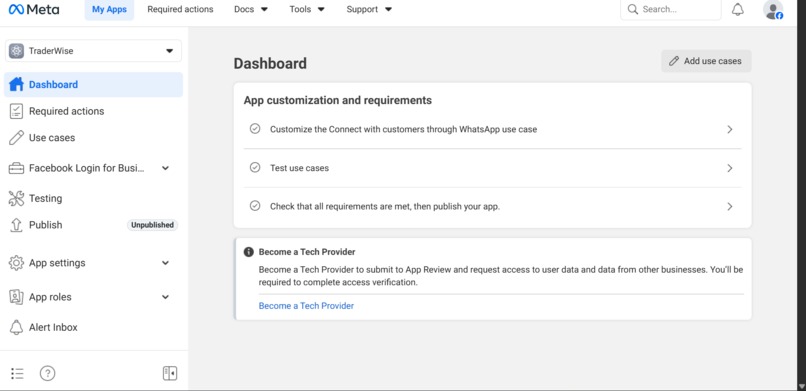This screenshot has height=391, width=806.
Task: Click the Dashboard page heading
Action: [270, 63]
